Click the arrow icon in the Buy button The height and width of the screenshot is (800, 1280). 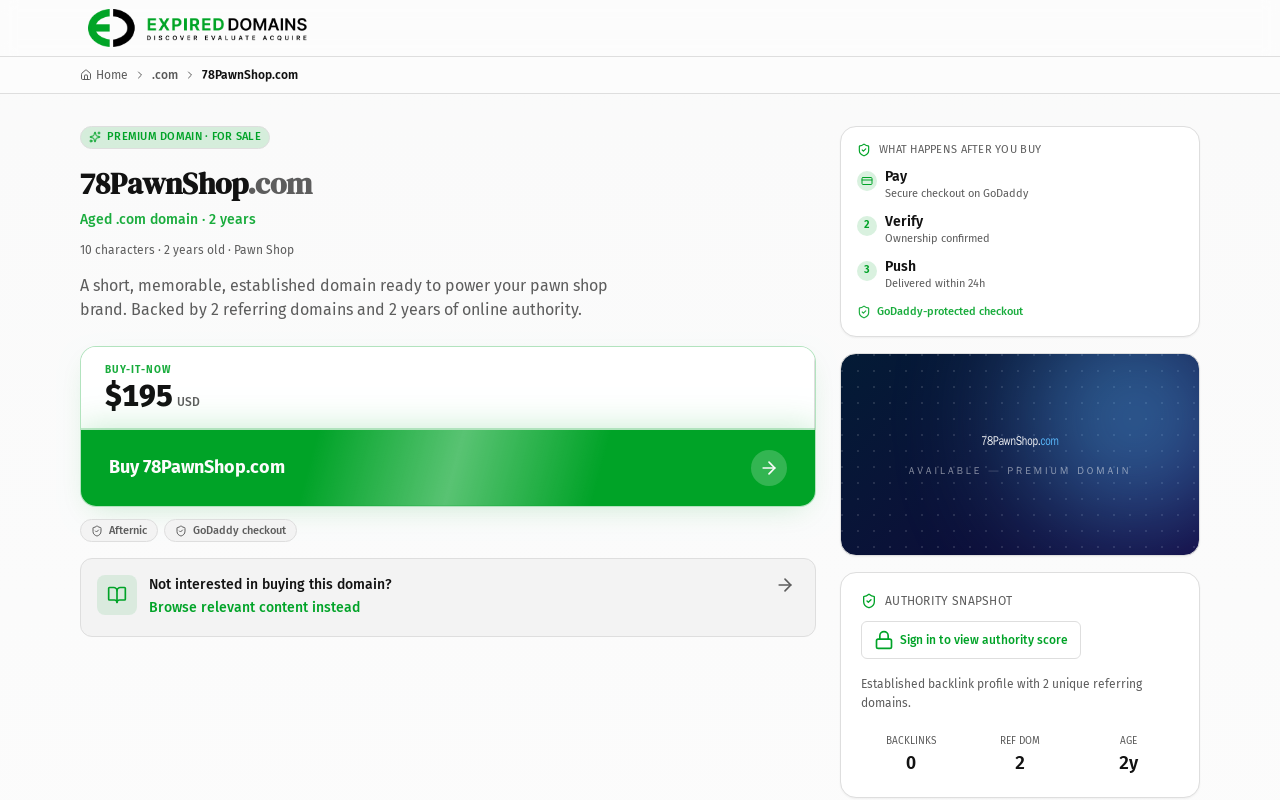769,468
